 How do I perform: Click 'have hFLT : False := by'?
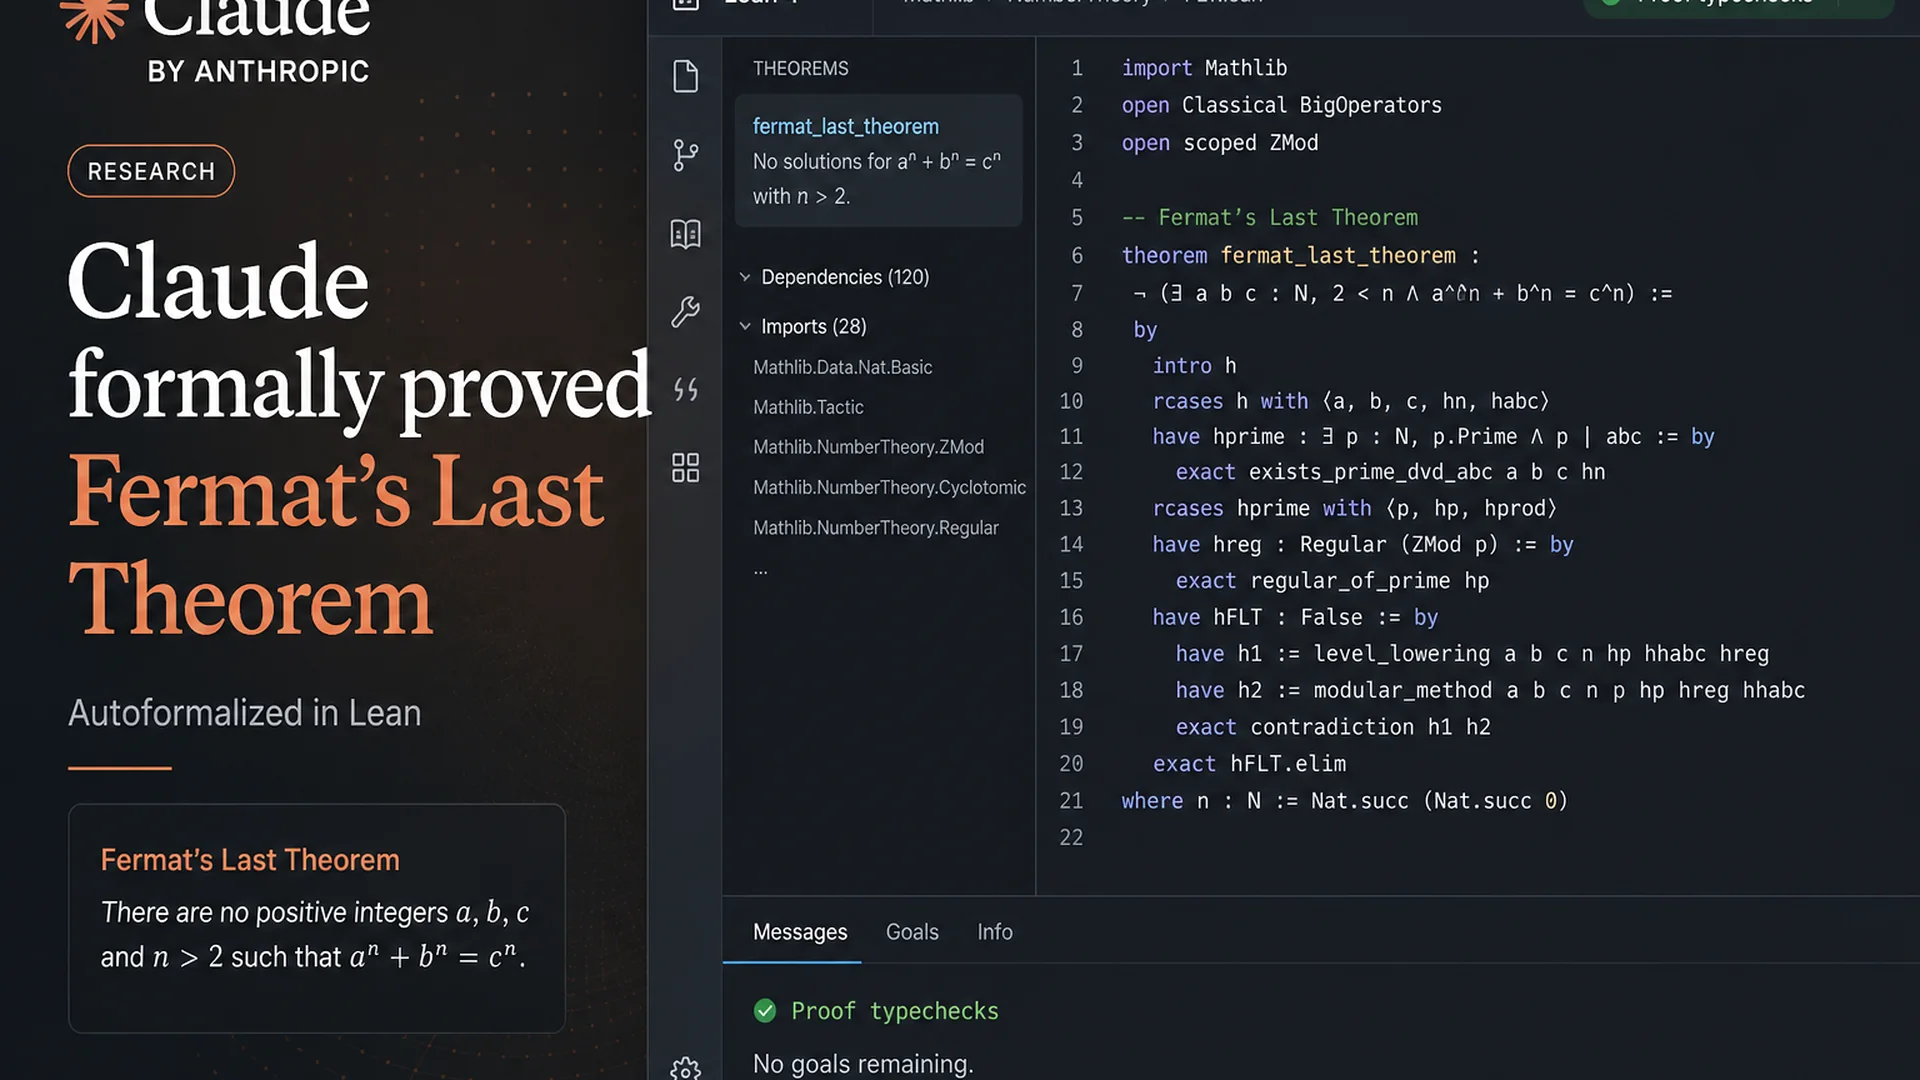pos(1295,618)
